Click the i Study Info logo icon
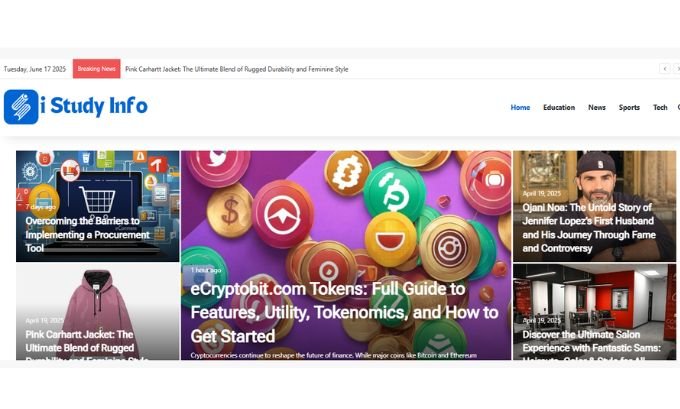The height and width of the screenshot is (409, 680). point(21,107)
